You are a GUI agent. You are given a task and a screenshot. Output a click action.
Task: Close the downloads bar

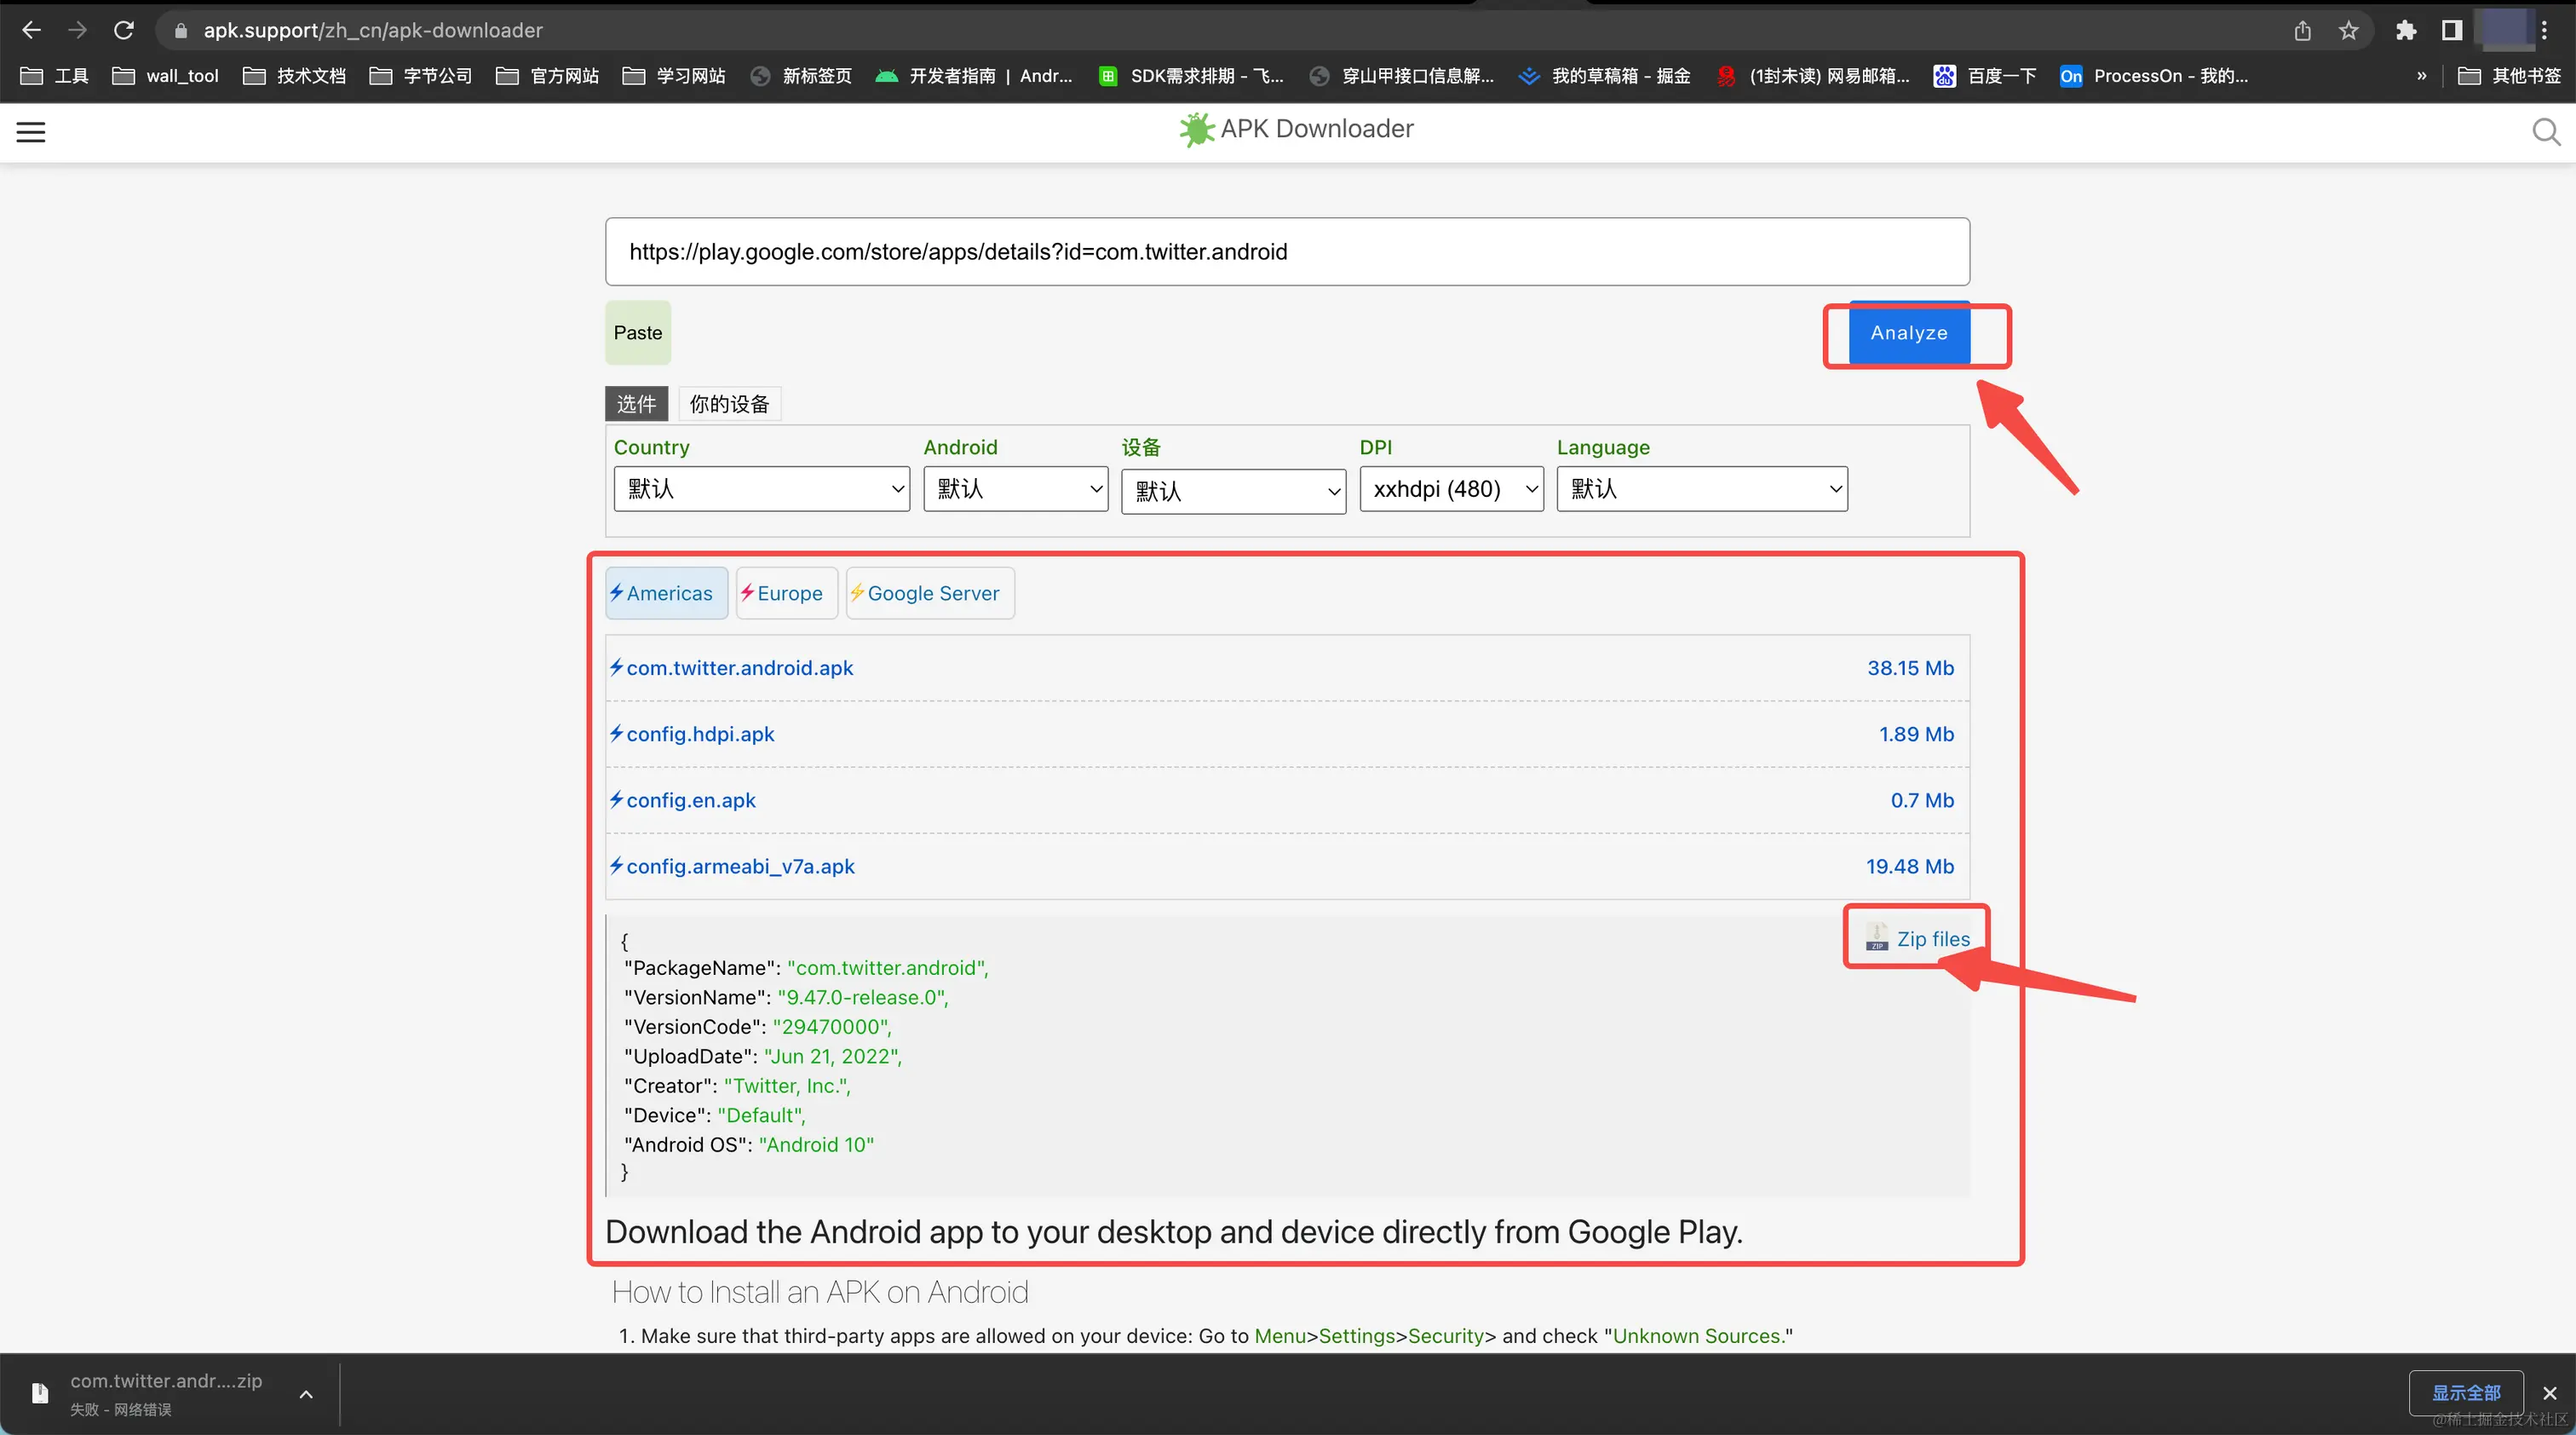[x=2550, y=1393]
